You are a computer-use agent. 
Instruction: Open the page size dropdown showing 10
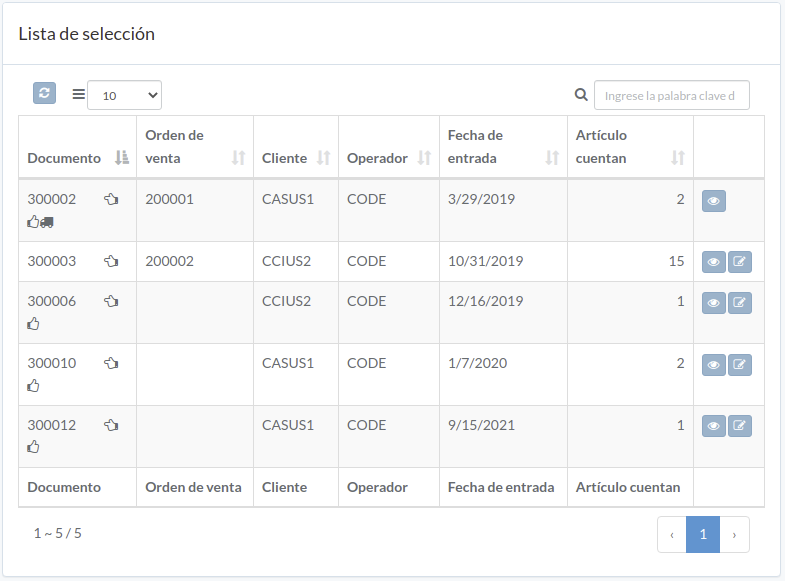[x=124, y=95]
